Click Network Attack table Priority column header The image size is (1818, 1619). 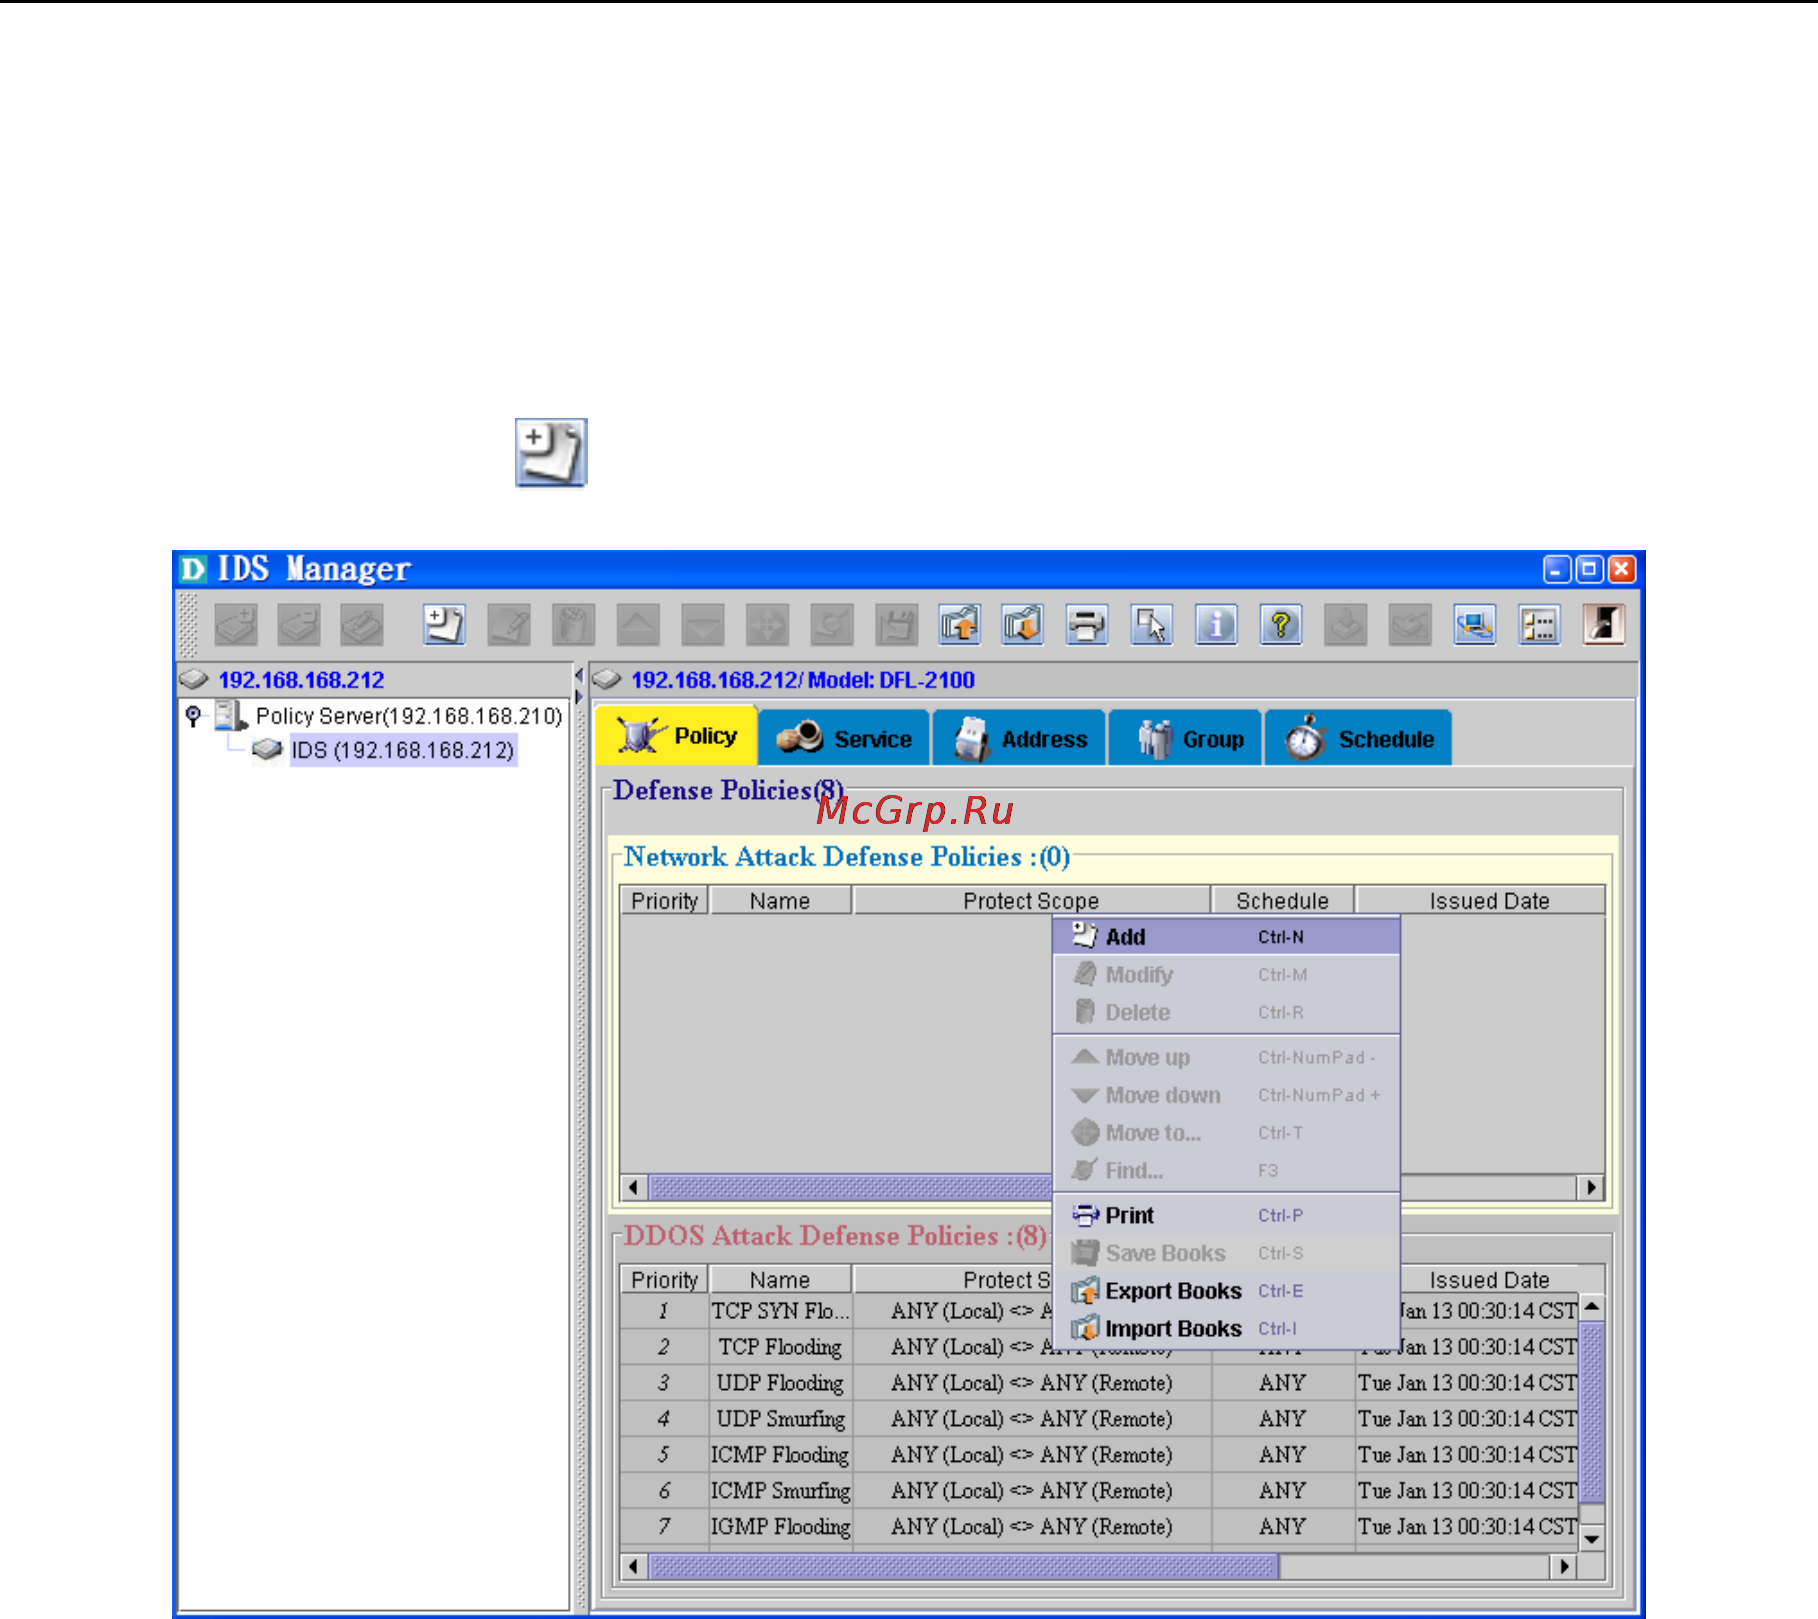click(664, 901)
